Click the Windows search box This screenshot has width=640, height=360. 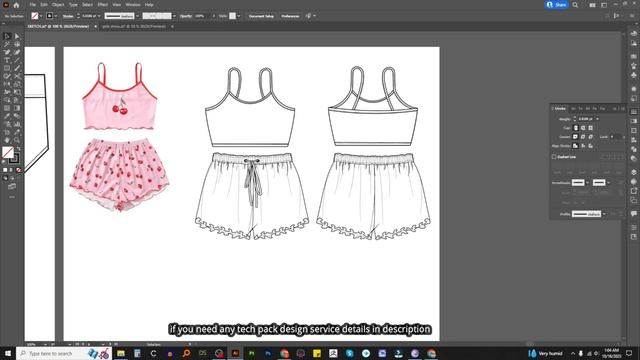click(x=64, y=353)
